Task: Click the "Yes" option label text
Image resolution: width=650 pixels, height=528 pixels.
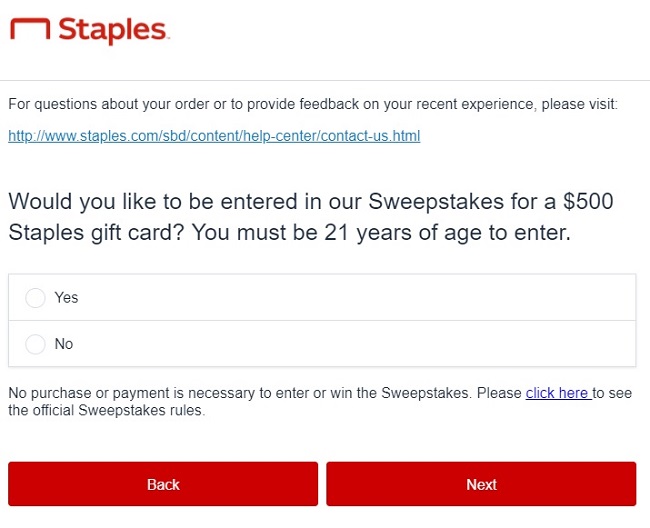Action: tap(66, 298)
